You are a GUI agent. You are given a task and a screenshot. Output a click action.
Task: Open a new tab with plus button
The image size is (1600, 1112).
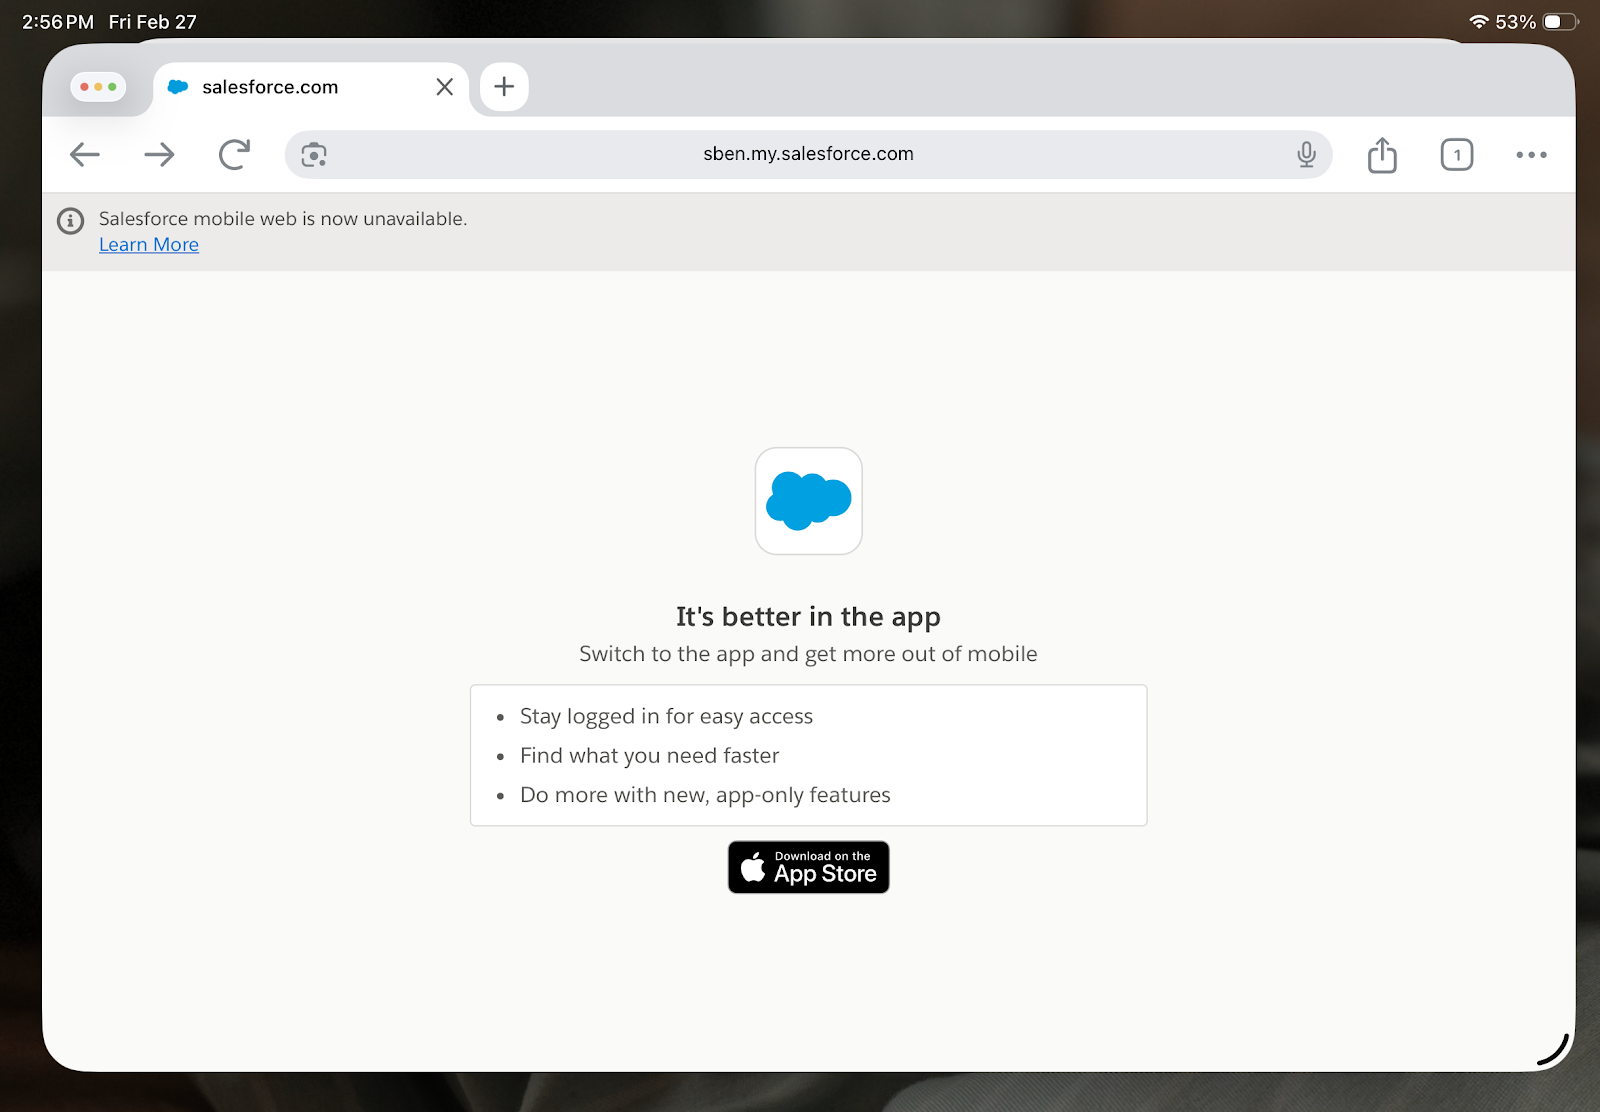(x=504, y=88)
